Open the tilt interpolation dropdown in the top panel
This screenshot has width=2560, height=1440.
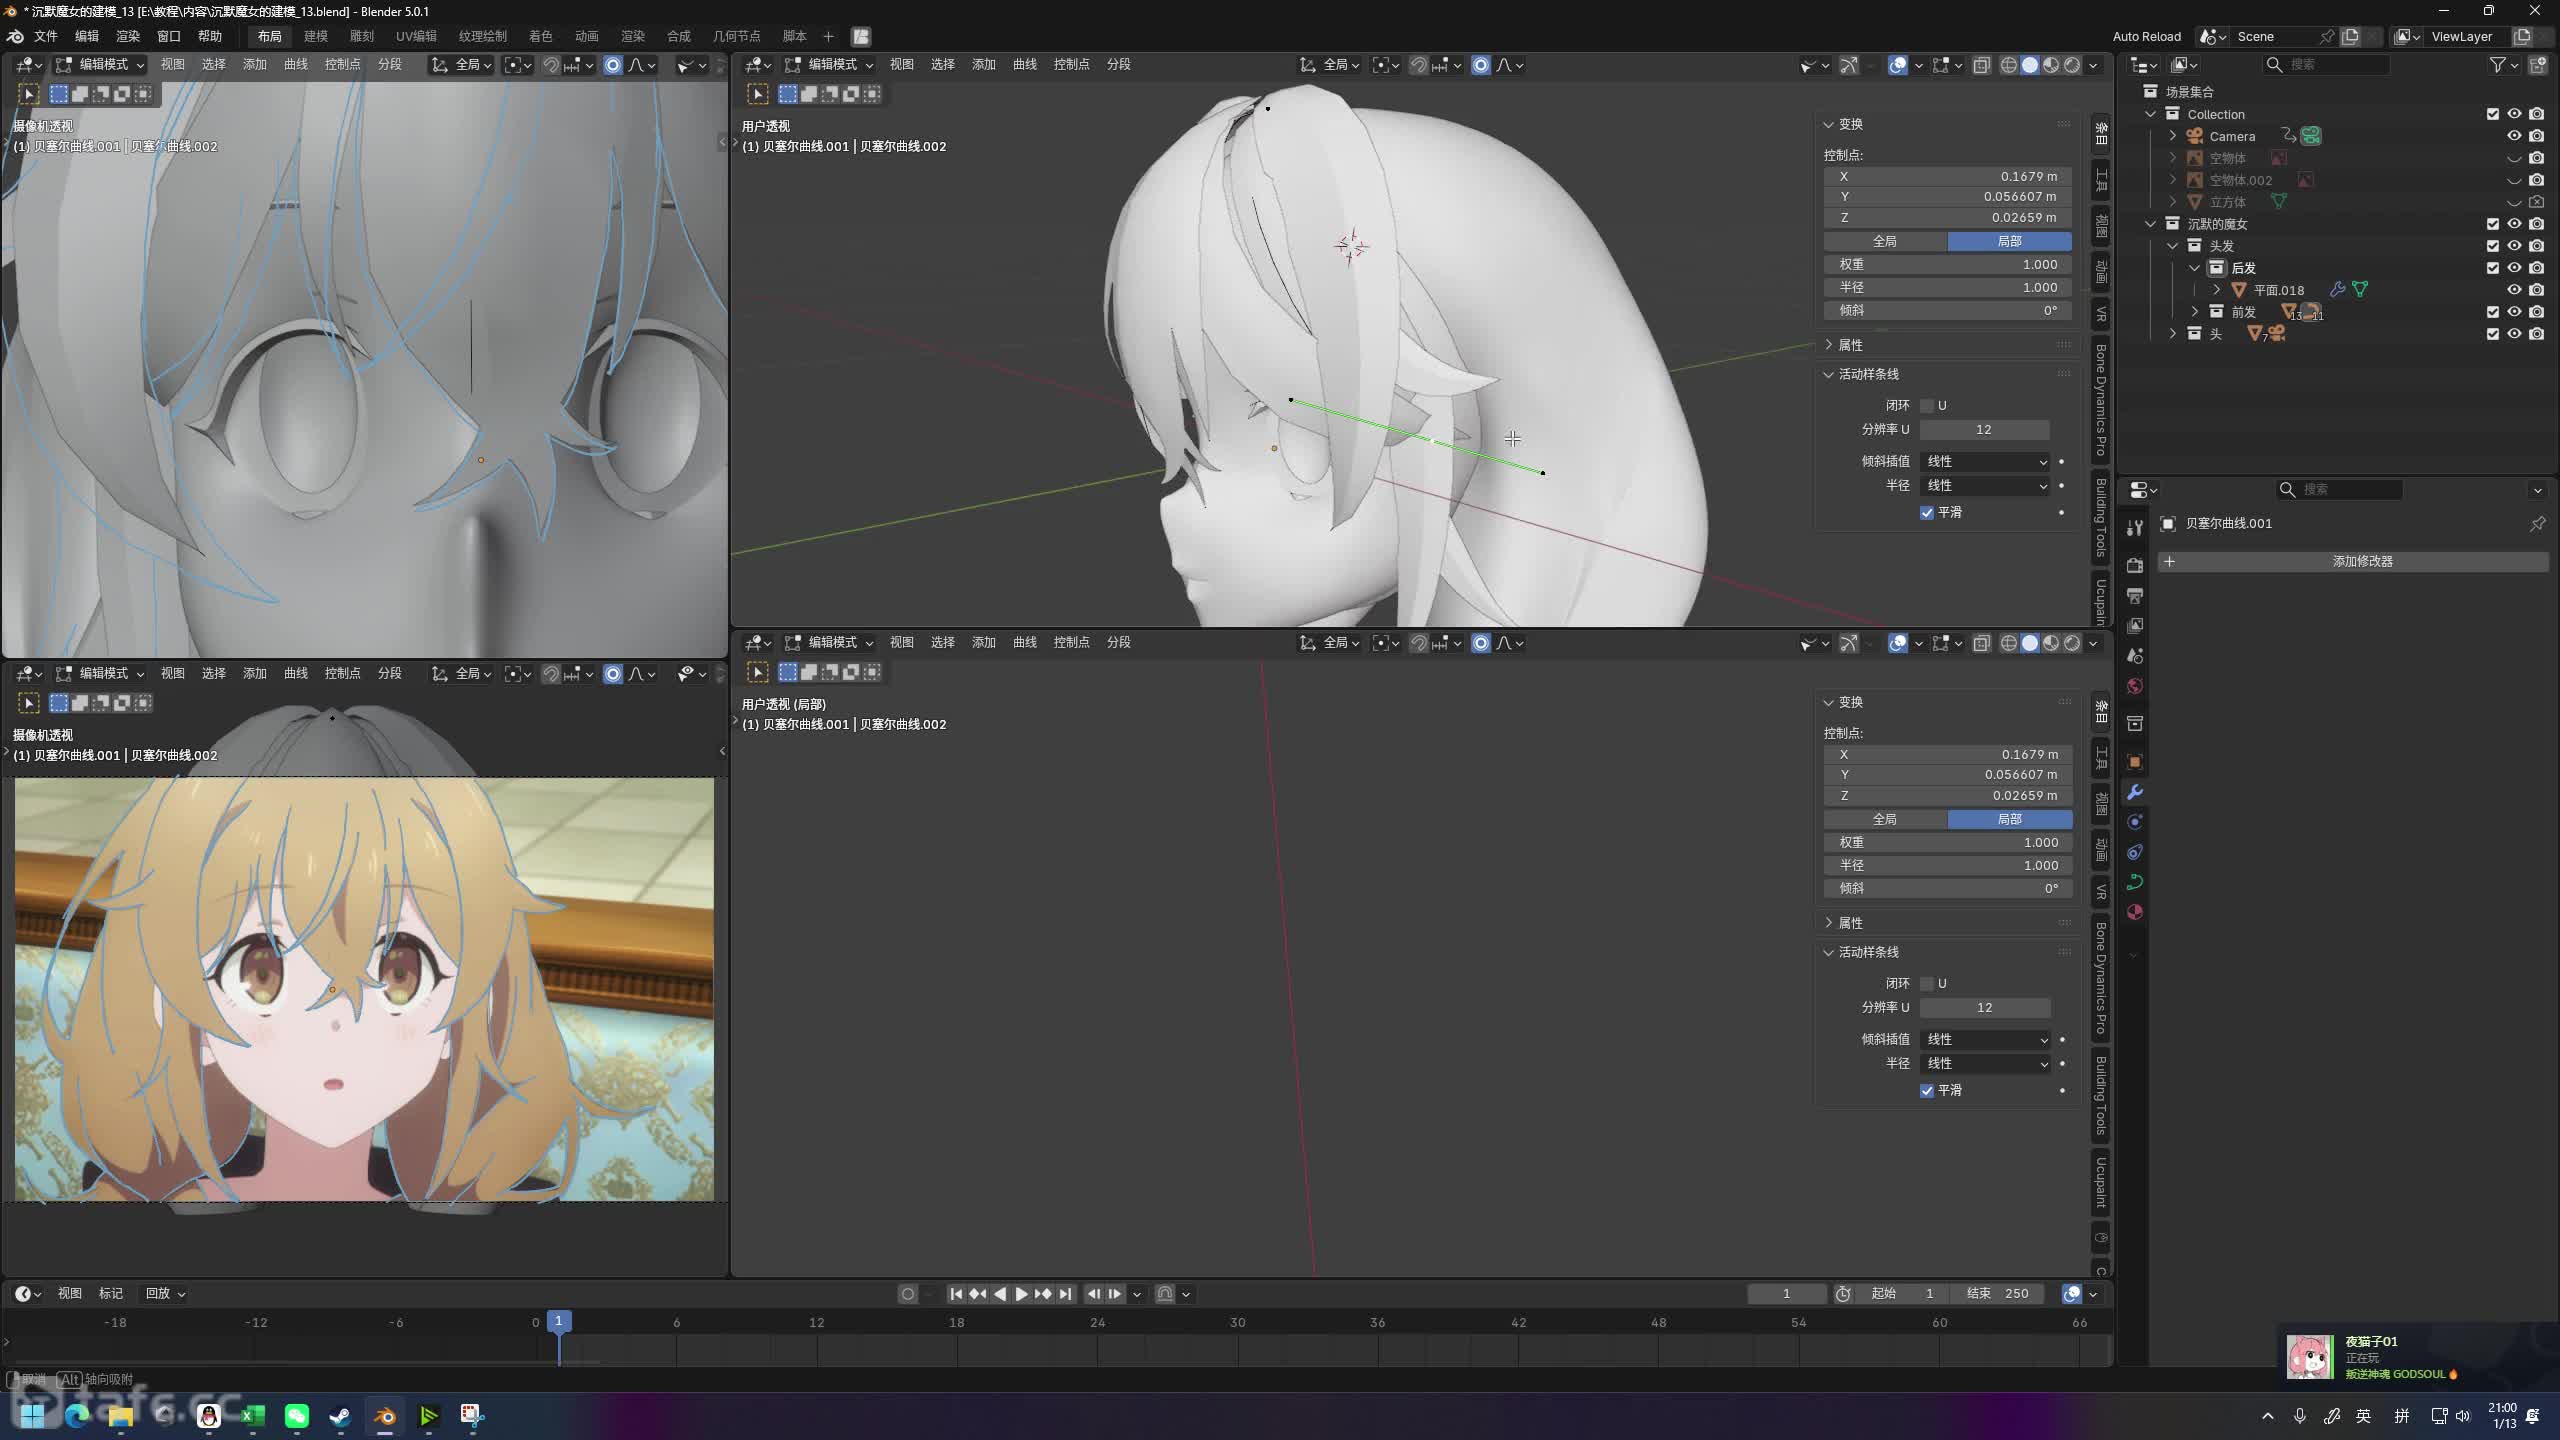coord(1986,461)
